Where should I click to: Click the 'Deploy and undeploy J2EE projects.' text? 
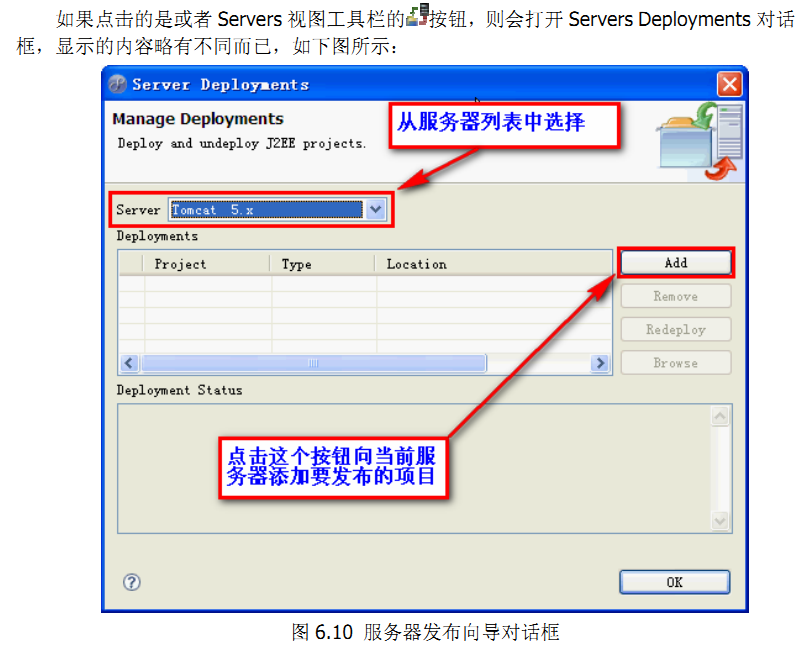pos(242,143)
